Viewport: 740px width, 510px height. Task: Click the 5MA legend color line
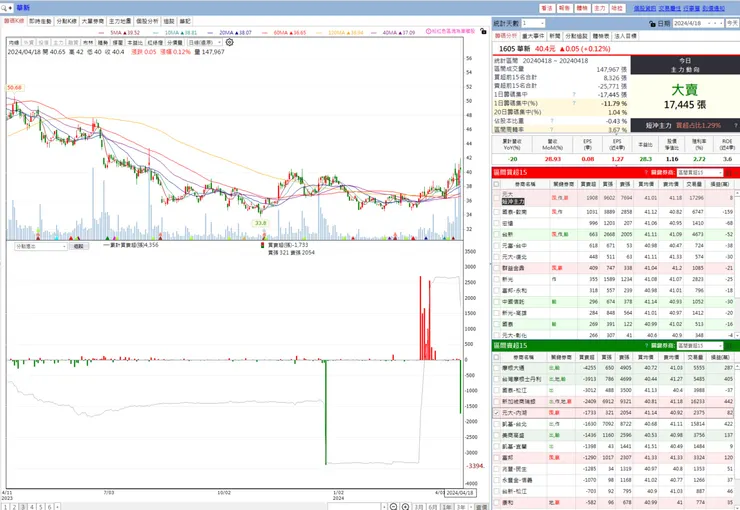pyautogui.click(x=101, y=33)
